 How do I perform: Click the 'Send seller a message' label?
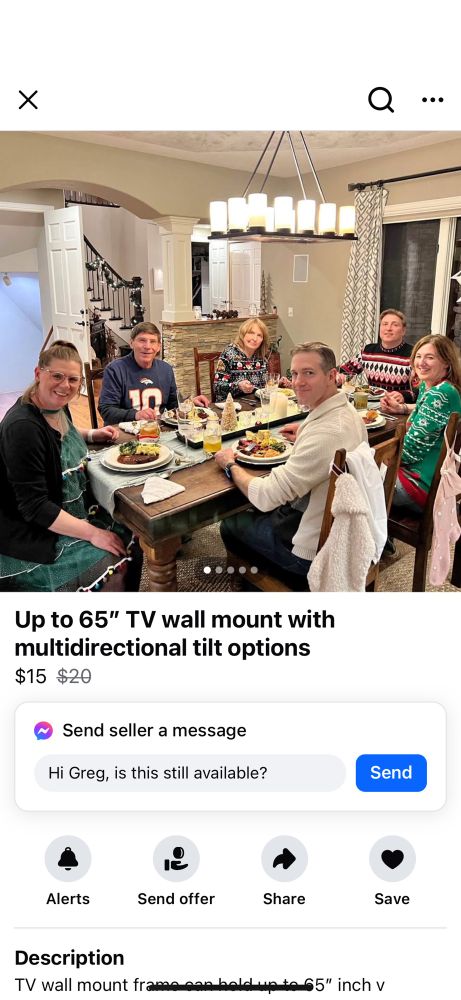154,730
